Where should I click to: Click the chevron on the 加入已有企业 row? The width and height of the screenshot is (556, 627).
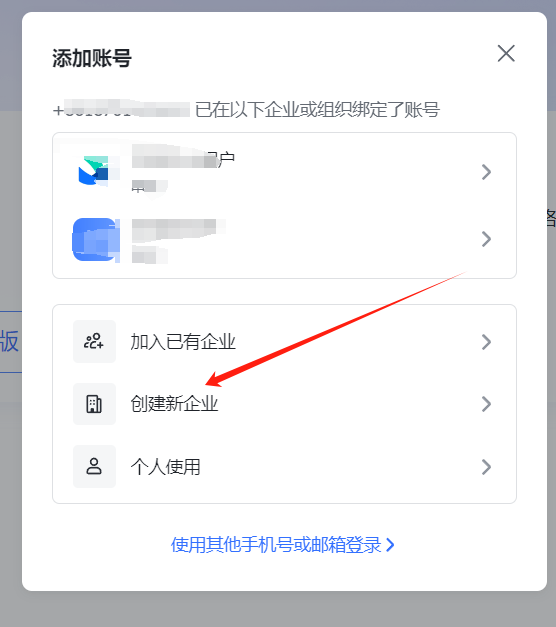(486, 342)
